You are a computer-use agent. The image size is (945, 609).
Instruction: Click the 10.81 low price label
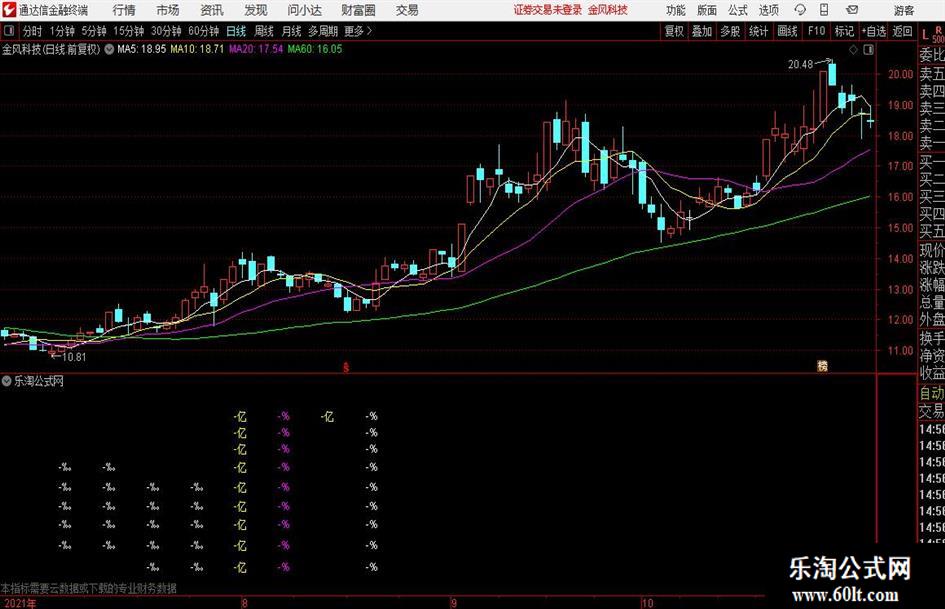74,357
